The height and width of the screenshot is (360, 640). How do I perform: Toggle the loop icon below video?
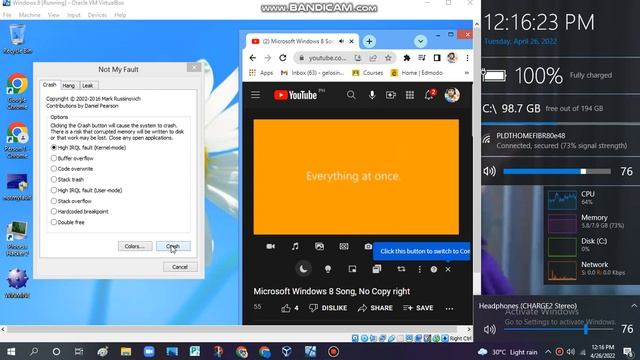(401, 269)
